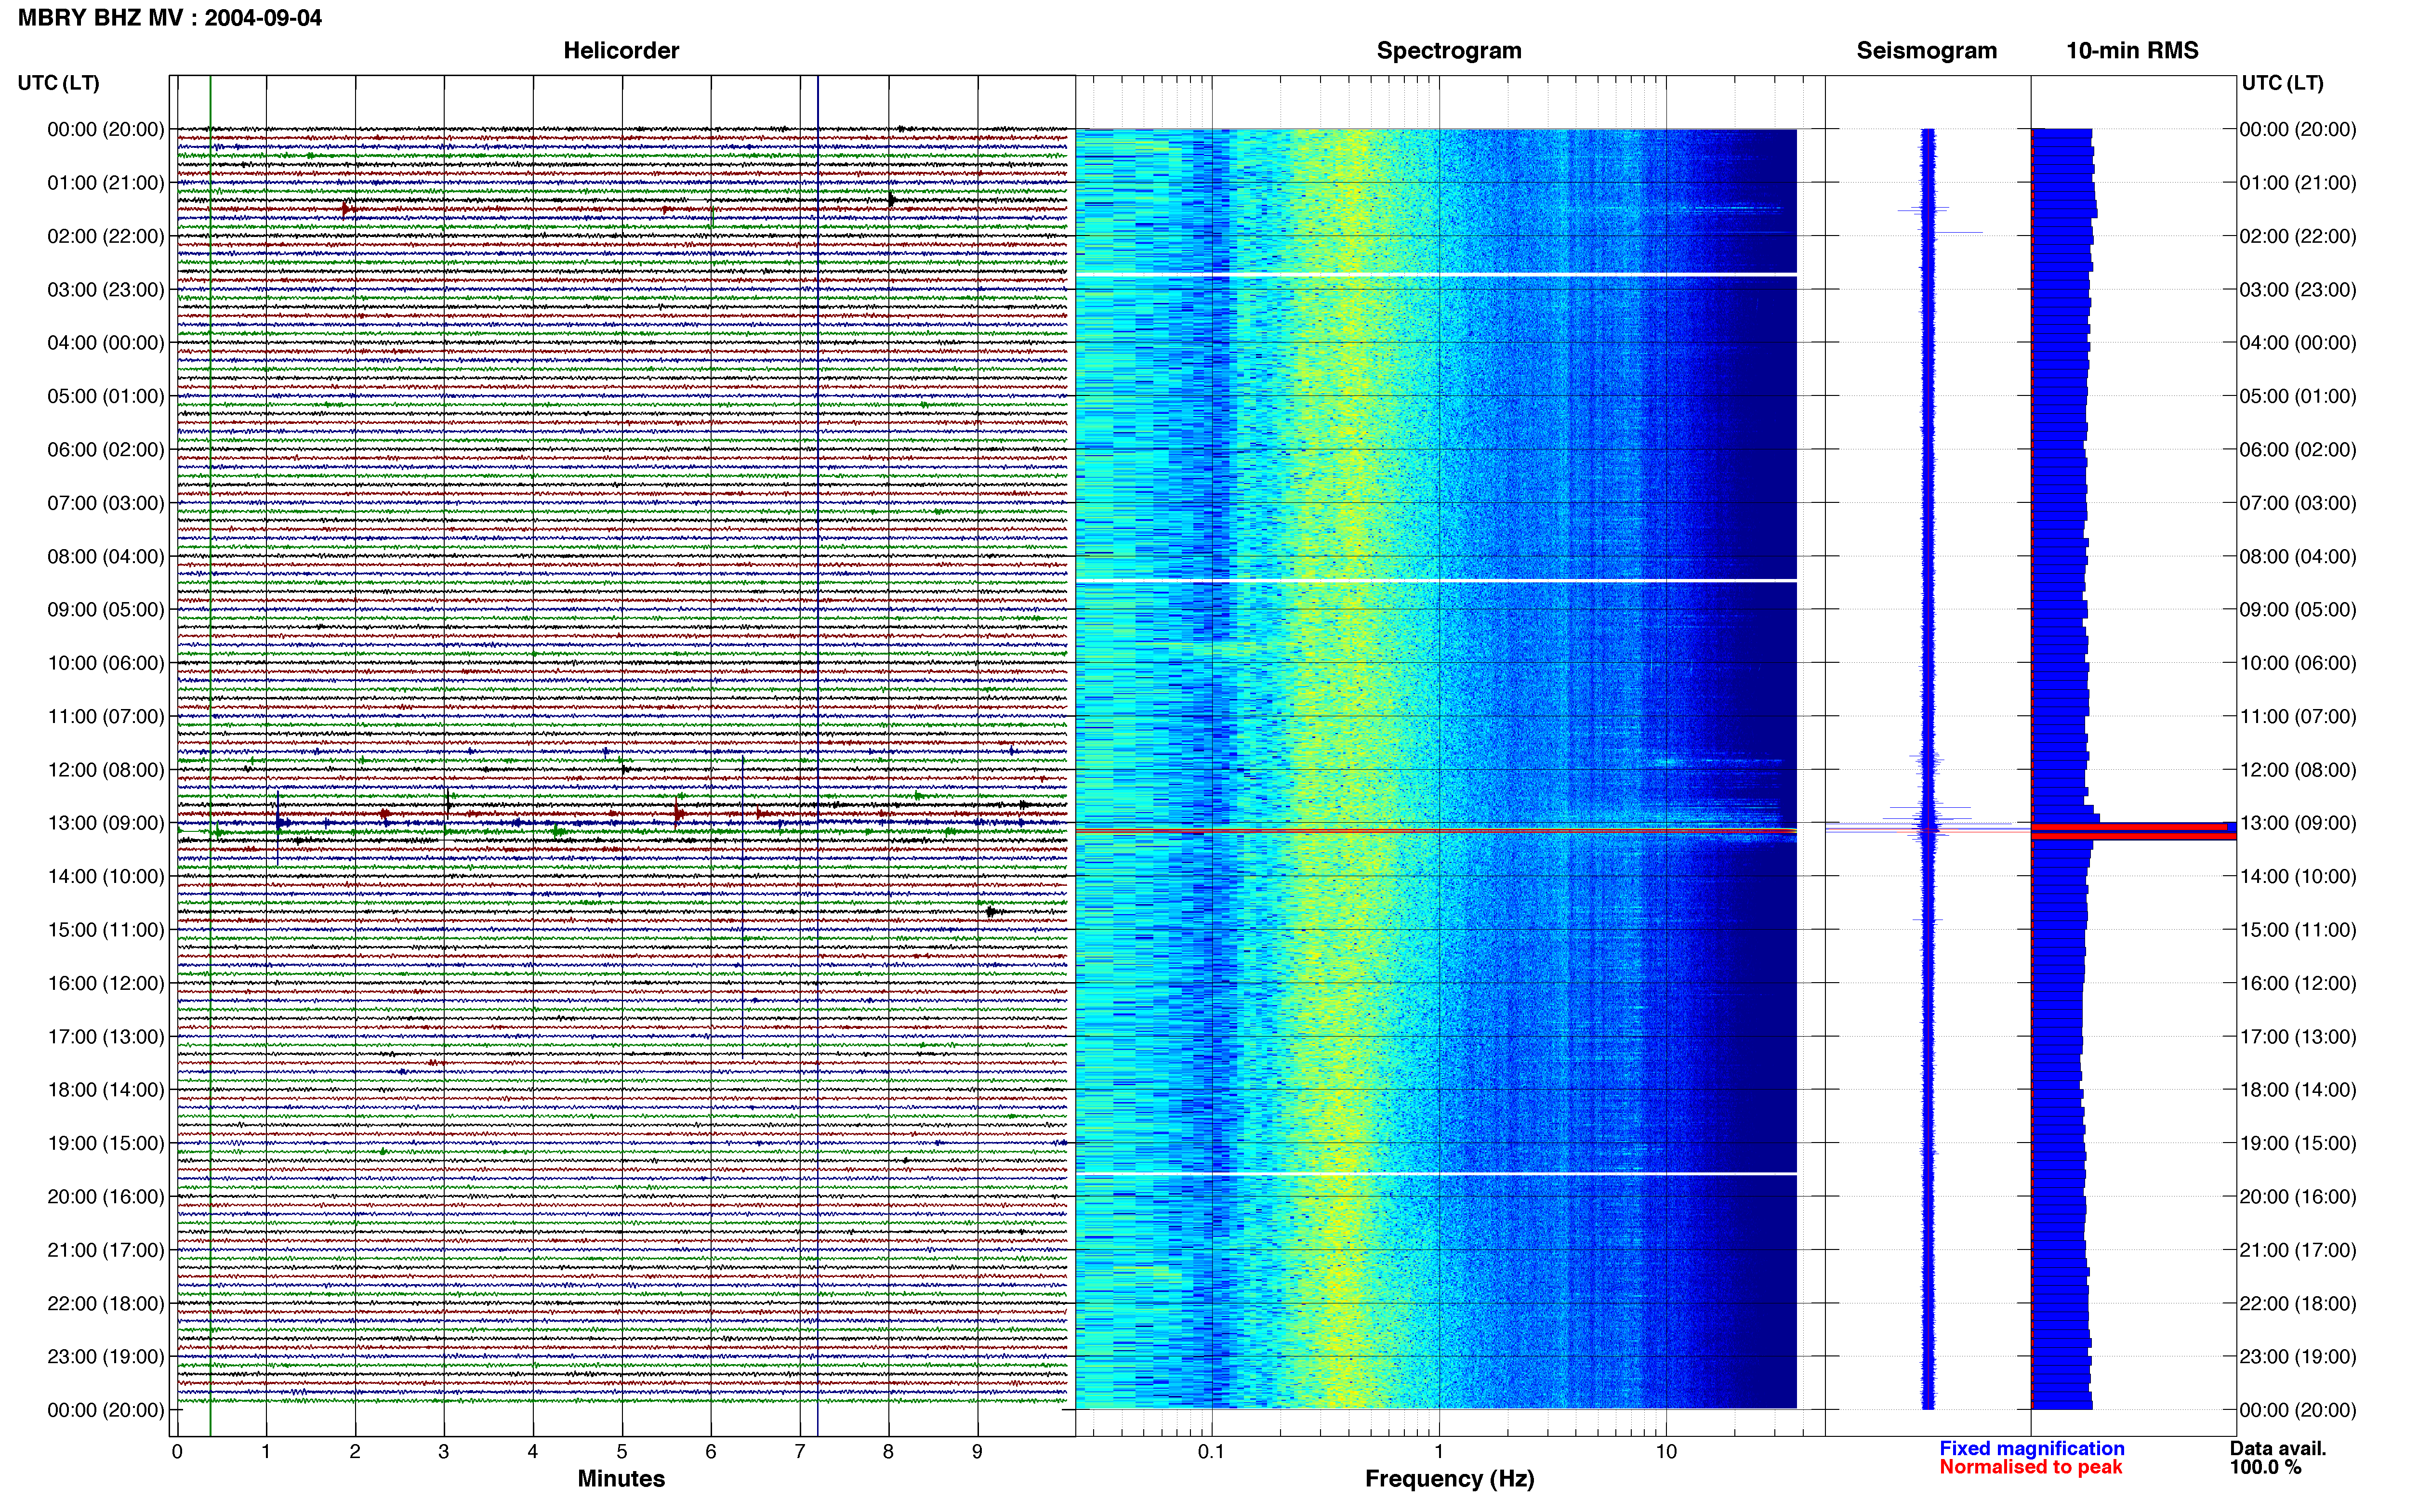
Task: Click the right 23:00 (19:00) time label
Action: [2298, 1357]
